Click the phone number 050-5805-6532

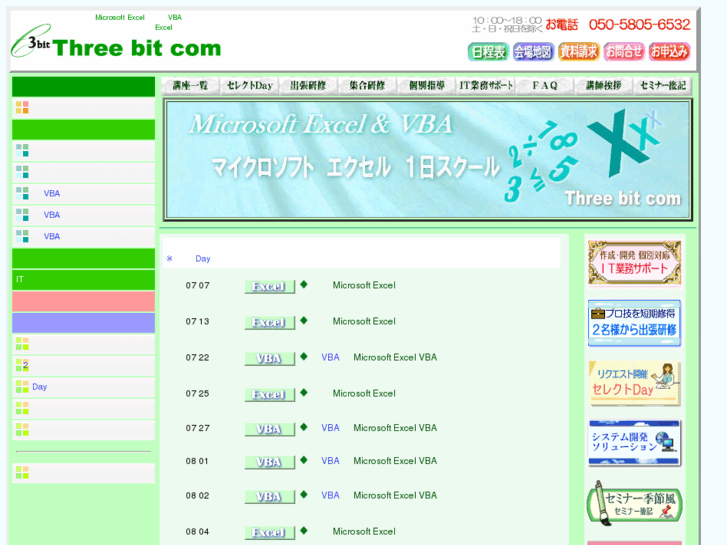click(x=639, y=25)
